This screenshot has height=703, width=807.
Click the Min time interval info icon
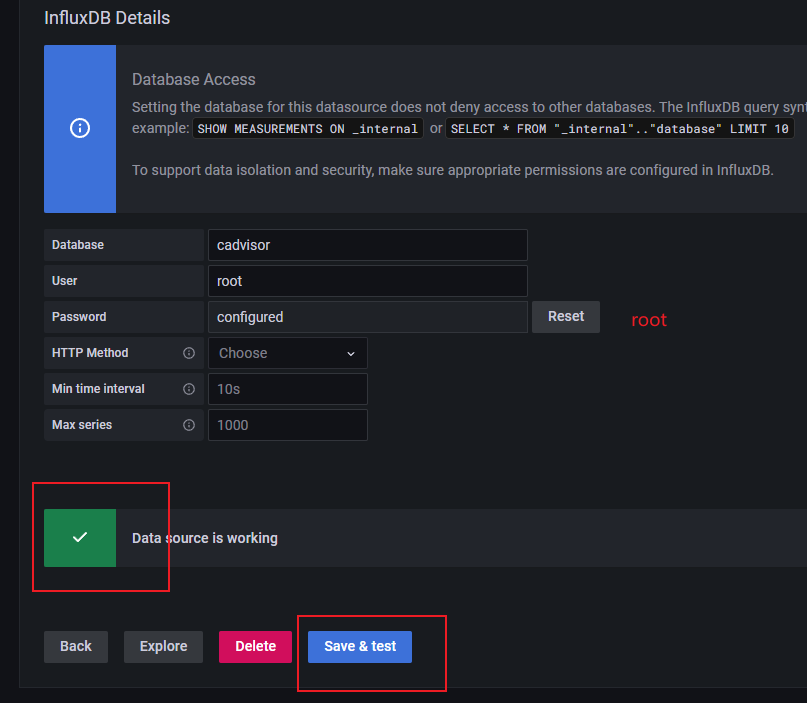(189, 389)
